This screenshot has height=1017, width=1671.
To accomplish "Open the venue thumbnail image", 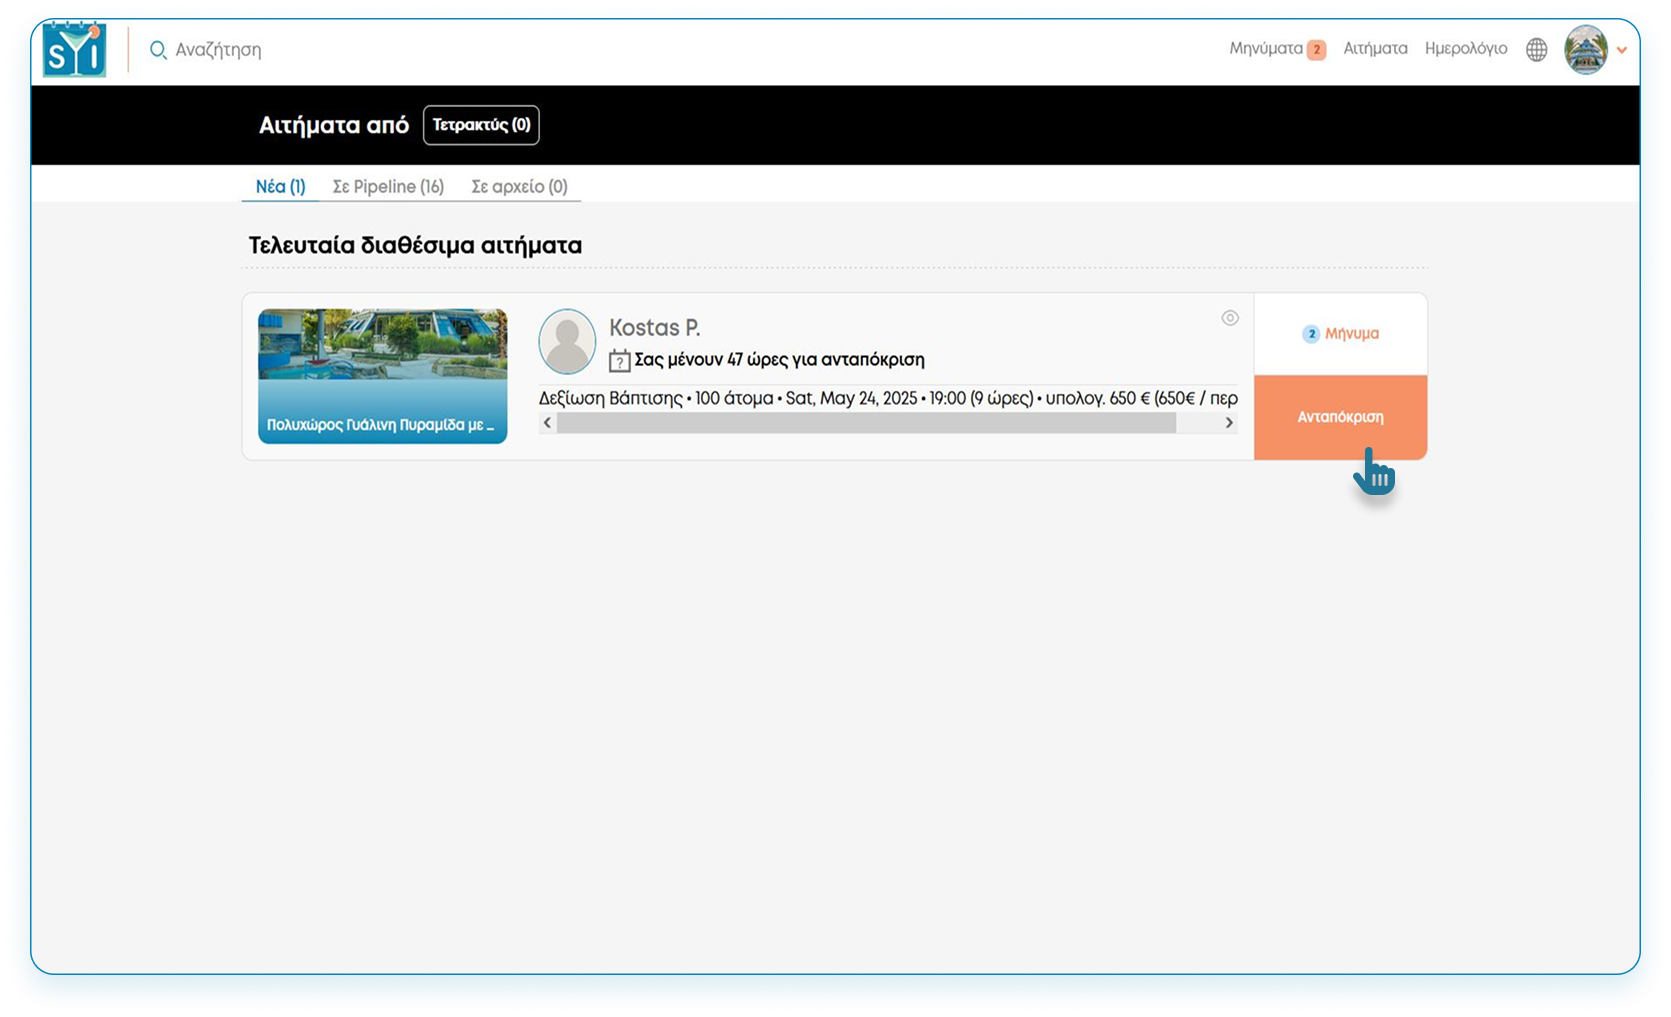I will coord(382,375).
